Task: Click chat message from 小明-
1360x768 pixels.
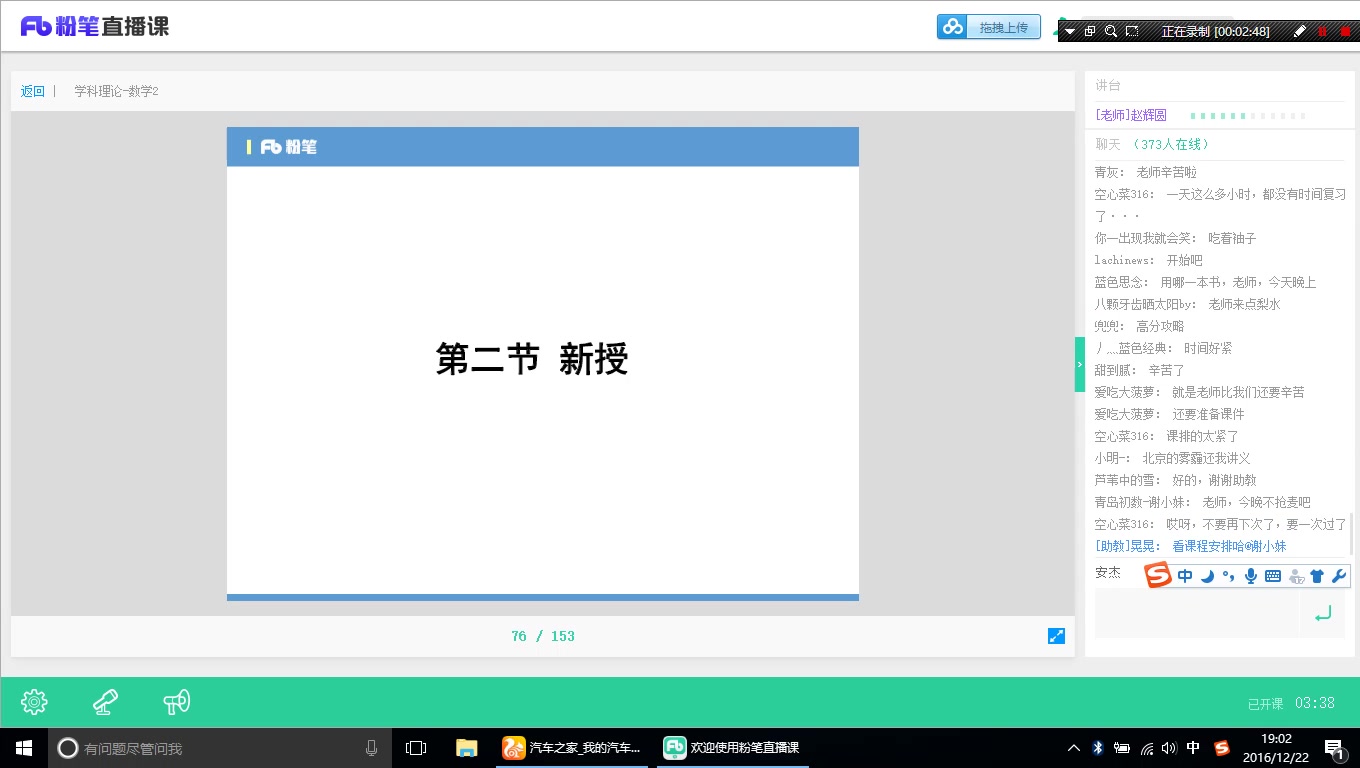Action: click(1173, 458)
